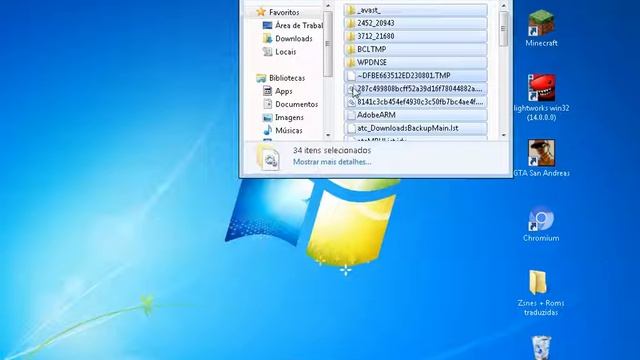Click the Imagens library icon

click(x=267, y=118)
